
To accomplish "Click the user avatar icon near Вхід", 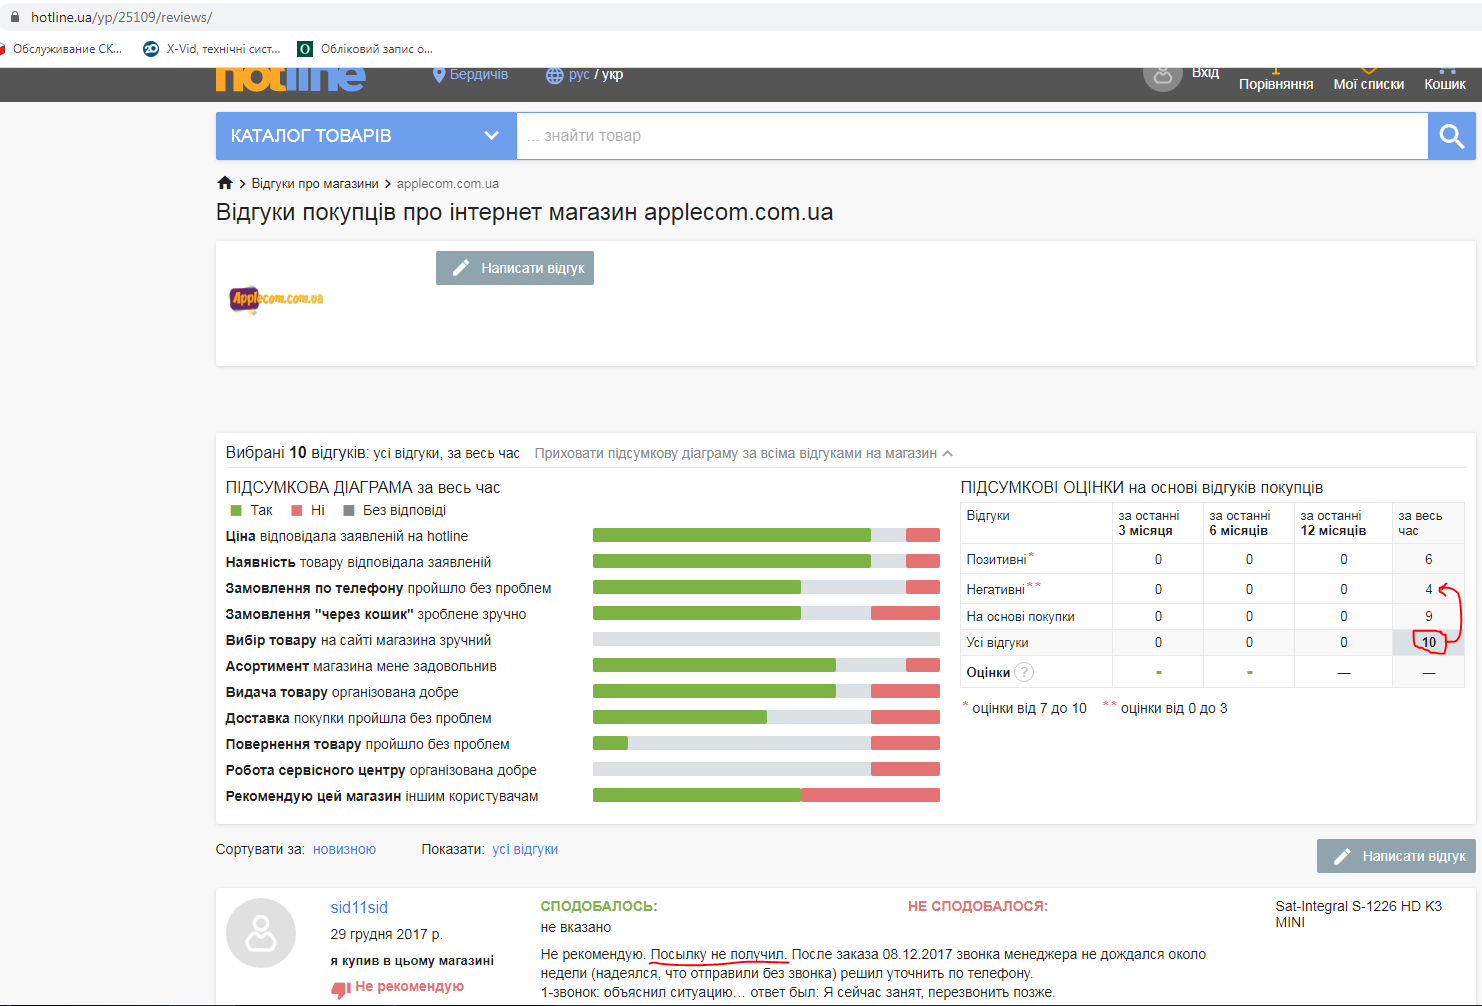I will [1162, 75].
